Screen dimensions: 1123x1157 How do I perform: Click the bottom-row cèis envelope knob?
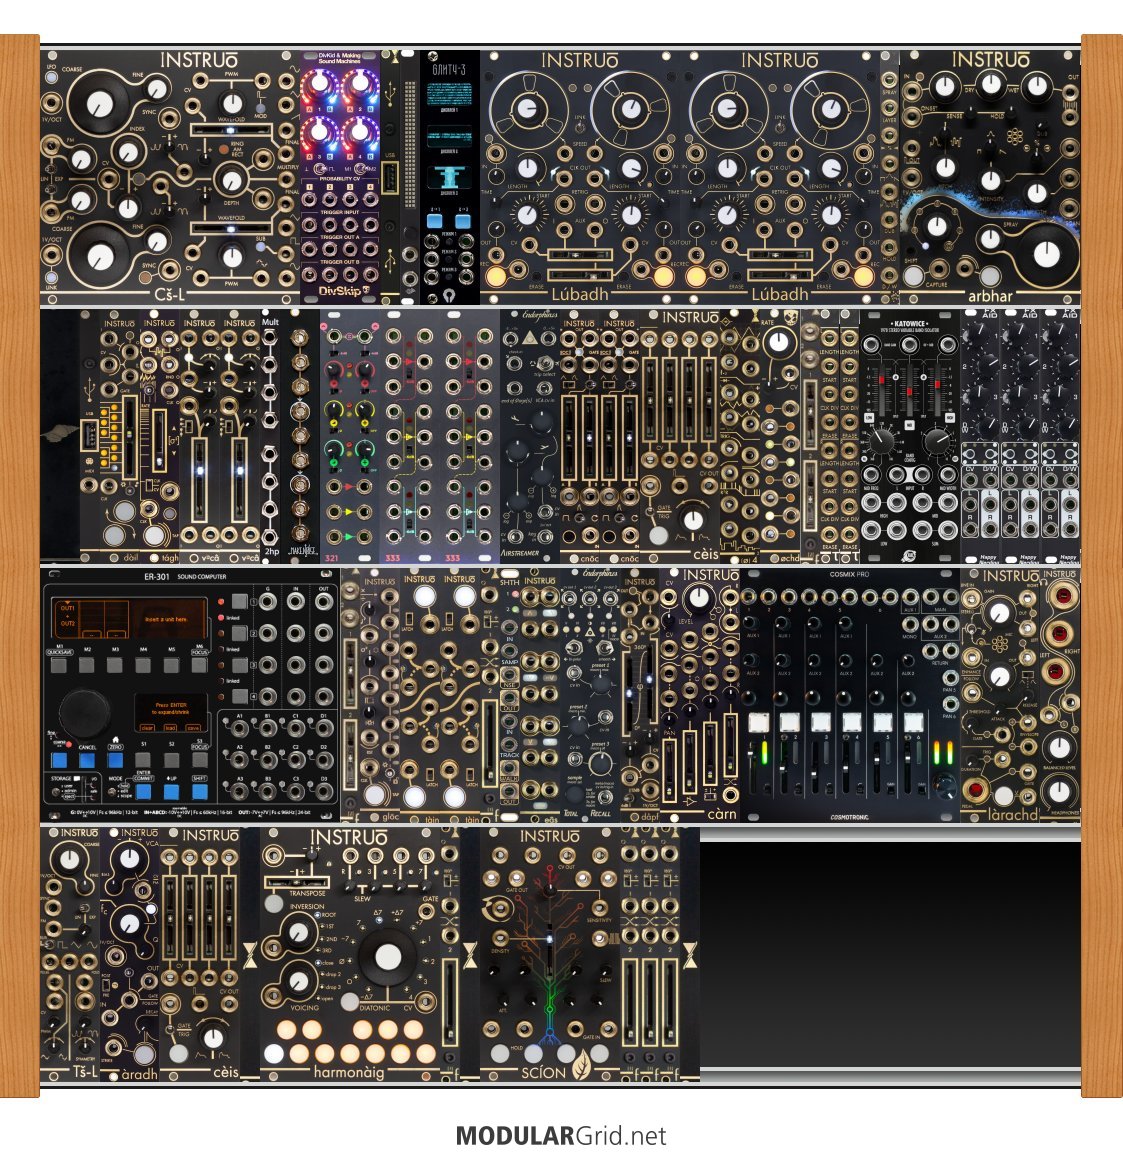click(212, 1037)
